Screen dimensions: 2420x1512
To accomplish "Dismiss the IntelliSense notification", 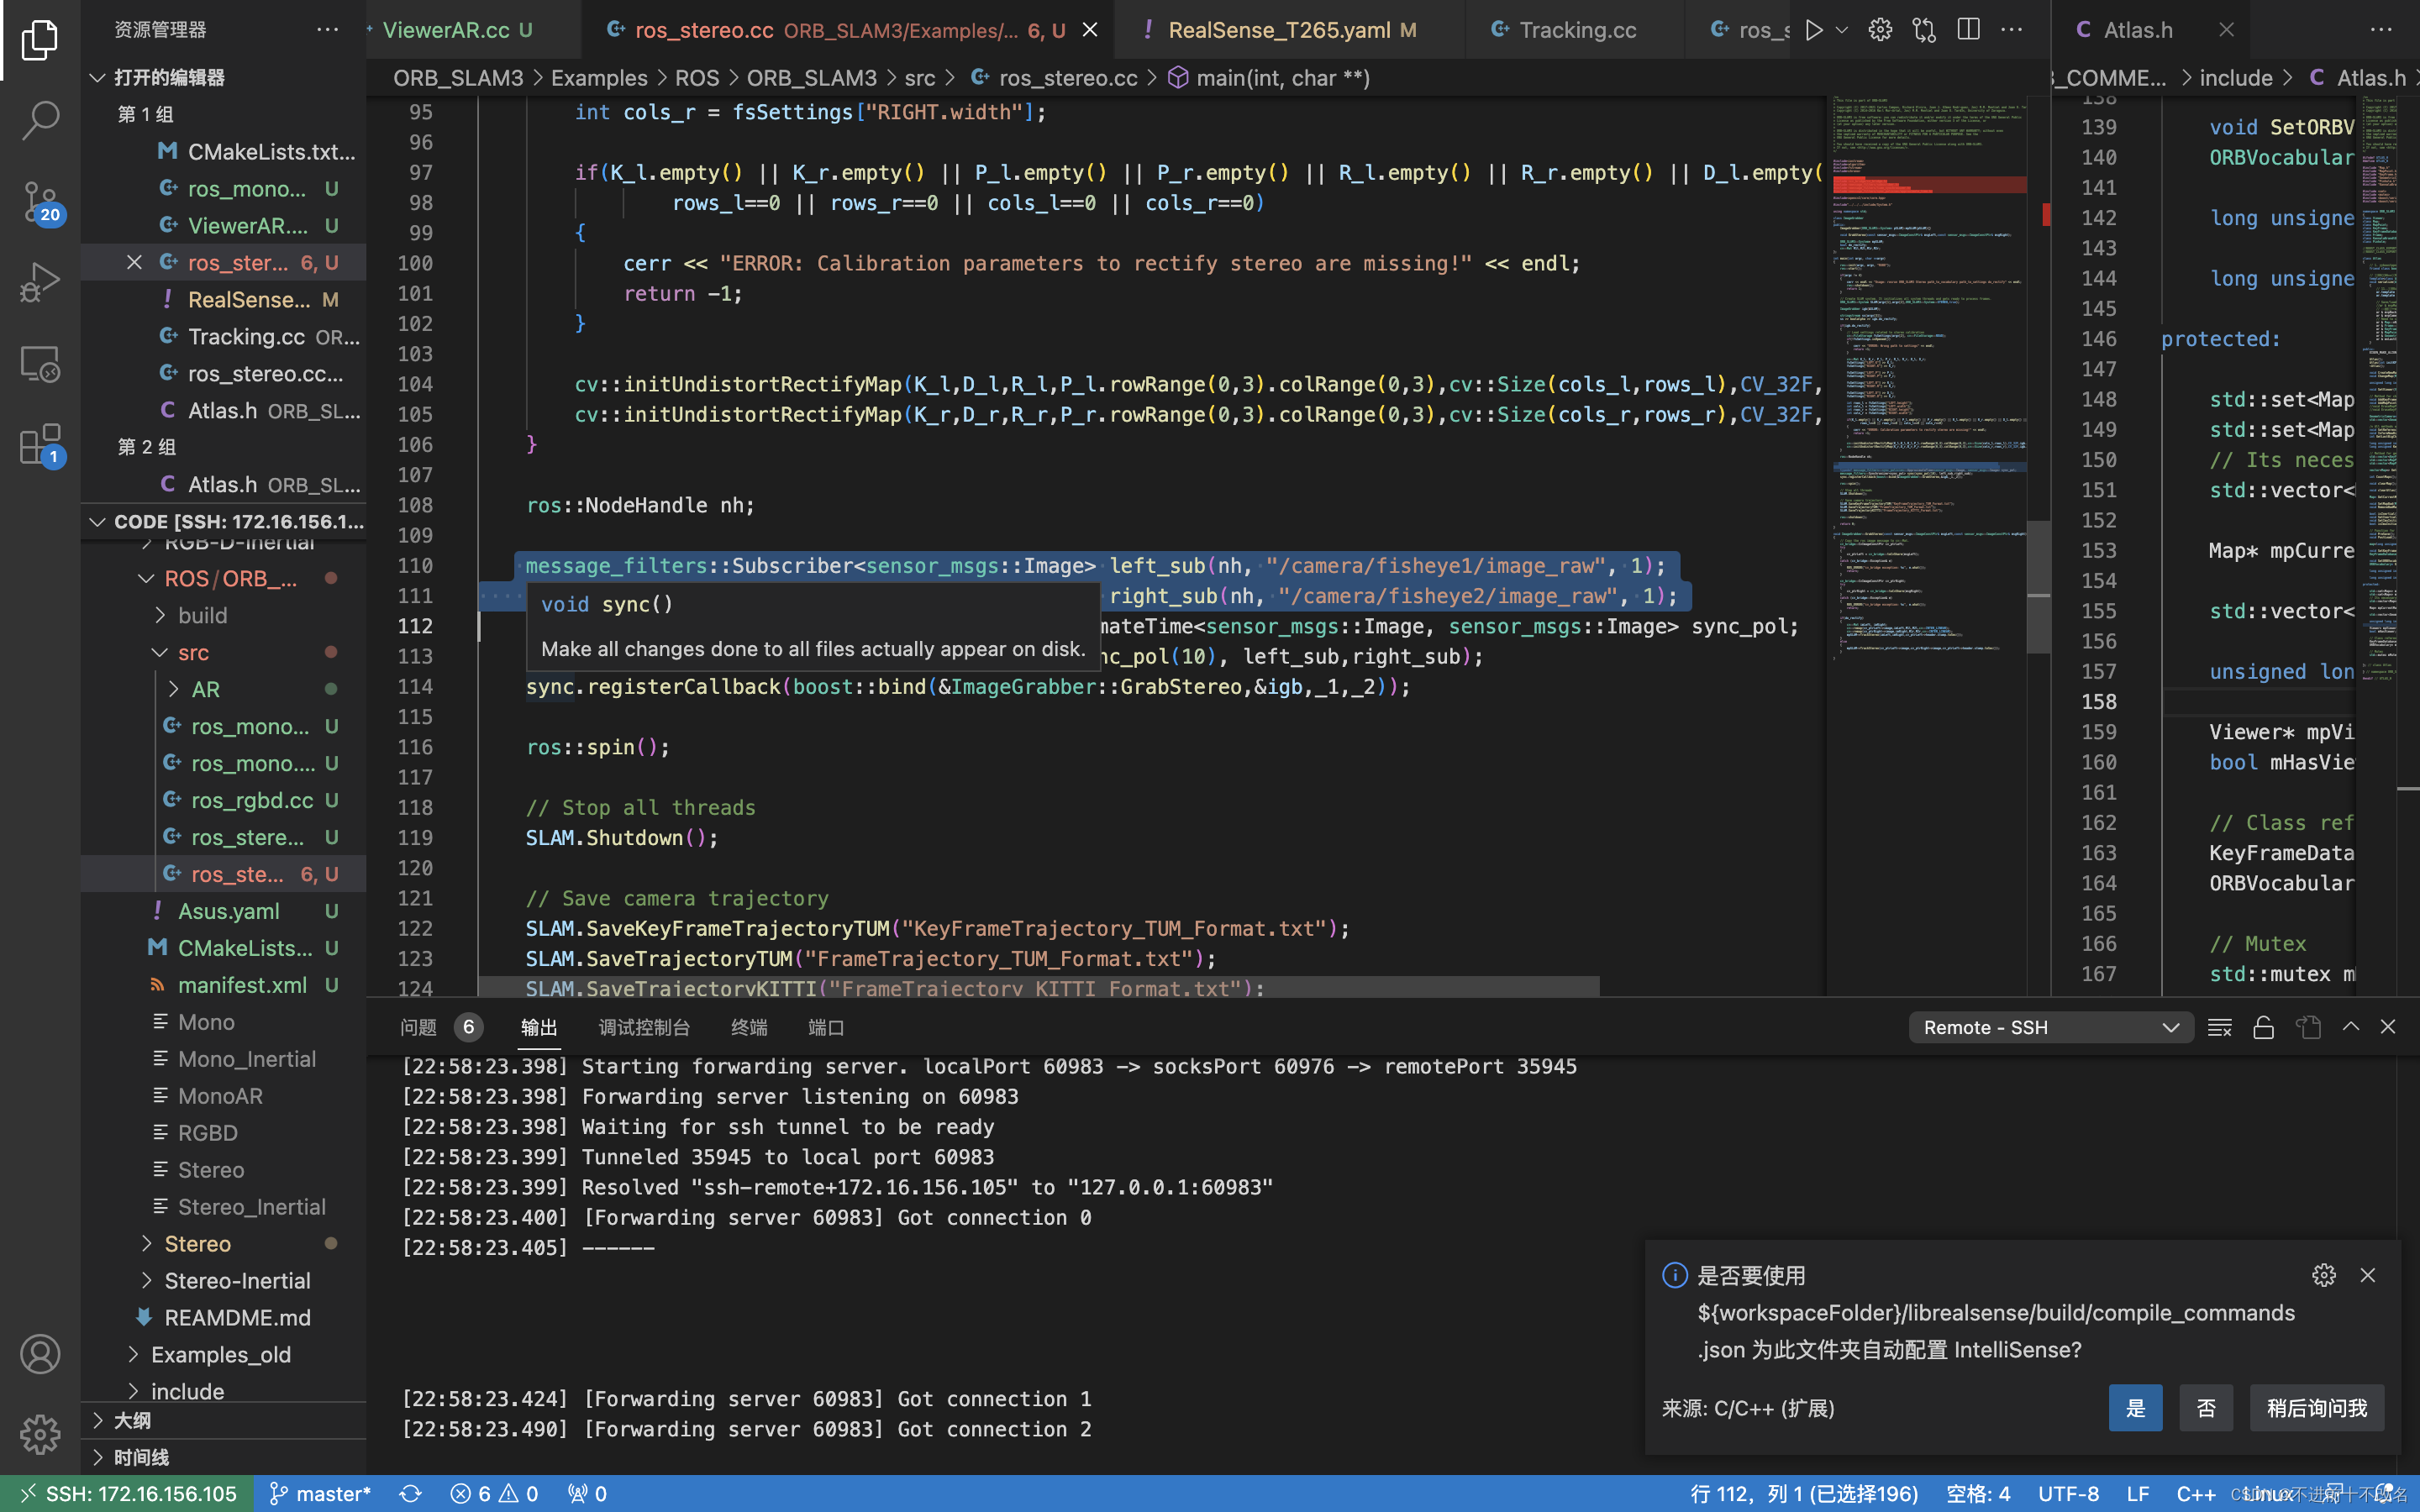I will click(x=2368, y=1275).
